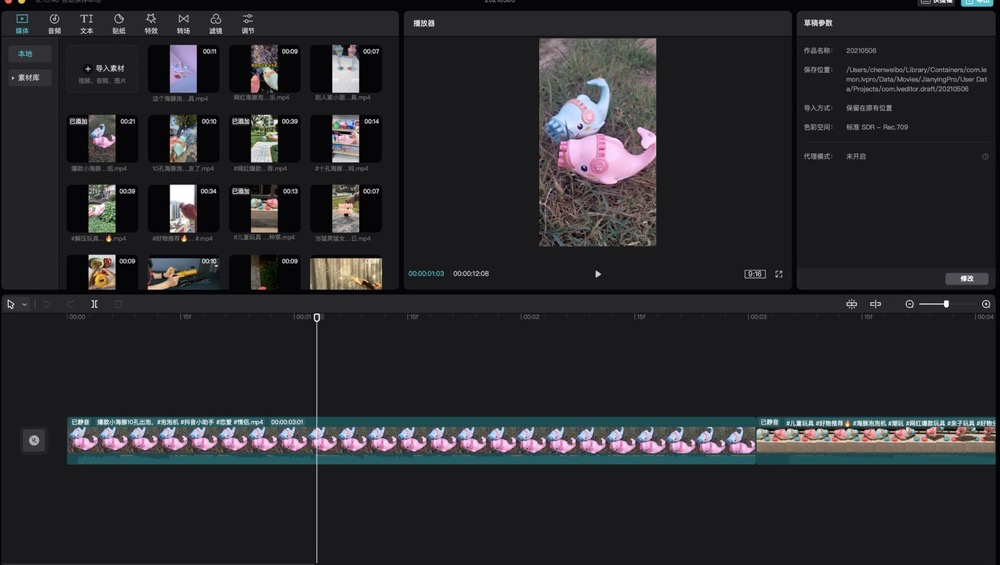Viewport: 1000px width, 565px height.
Task: Click the current timecode 00:00:01:03
Action: pos(426,274)
